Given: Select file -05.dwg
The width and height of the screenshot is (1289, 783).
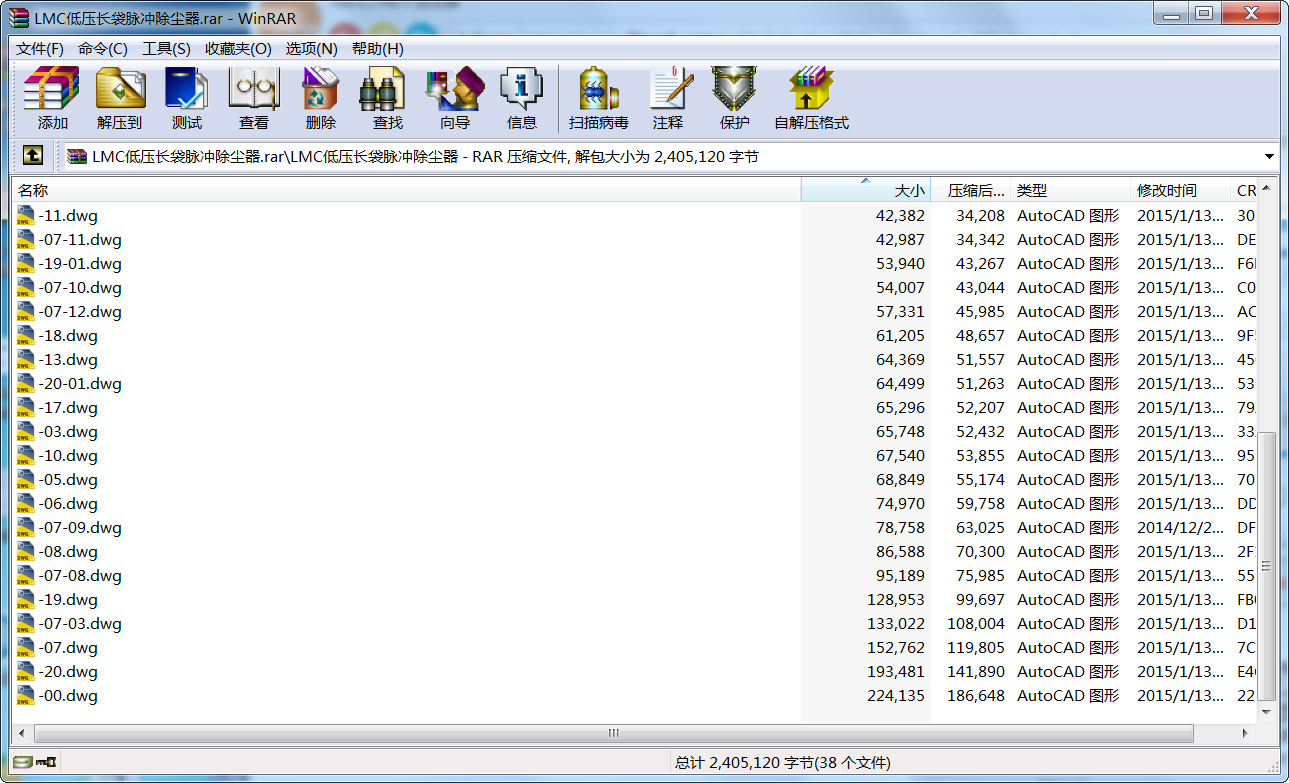Looking at the screenshot, I should point(68,479).
